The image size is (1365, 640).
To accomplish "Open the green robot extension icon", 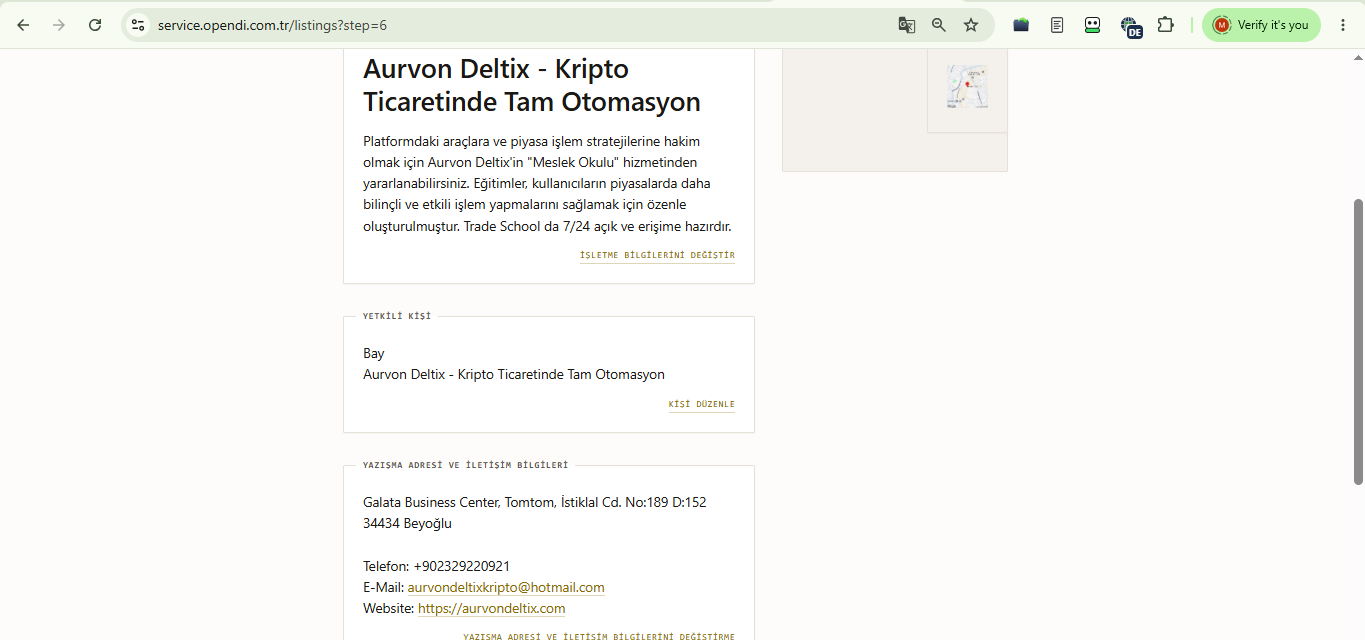I will [1093, 25].
